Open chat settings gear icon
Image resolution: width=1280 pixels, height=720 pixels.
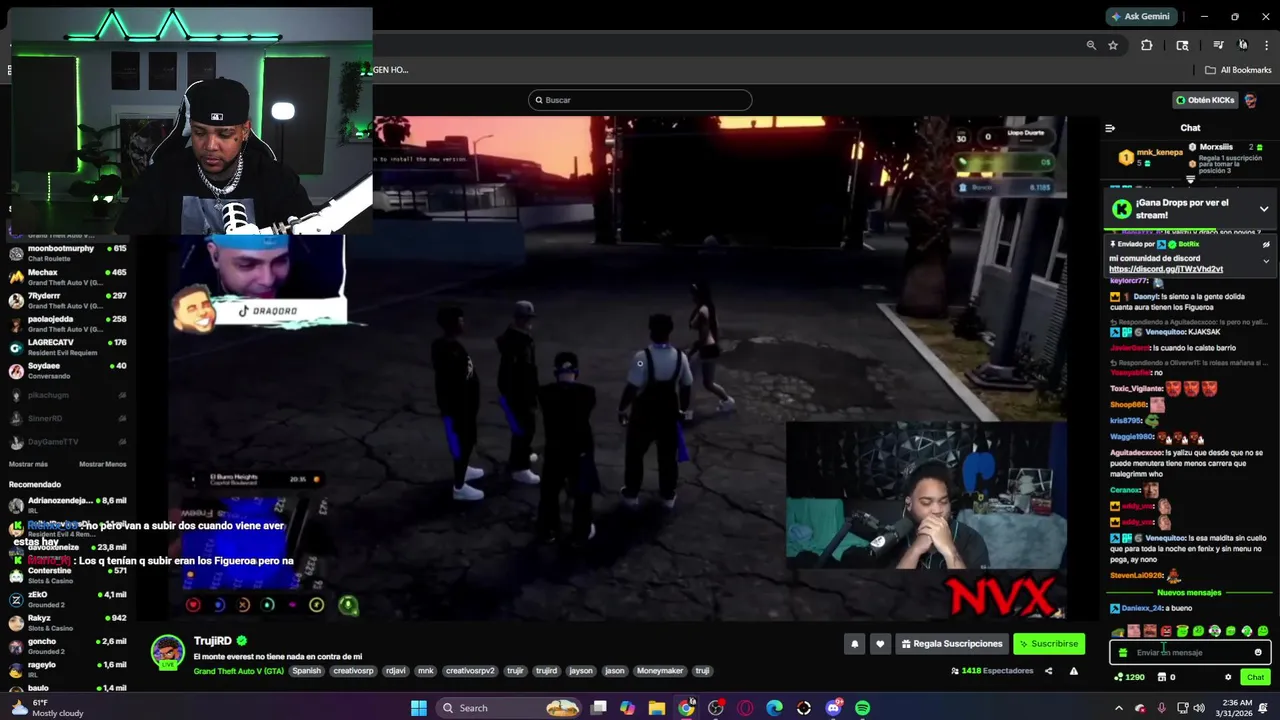tap(1228, 677)
